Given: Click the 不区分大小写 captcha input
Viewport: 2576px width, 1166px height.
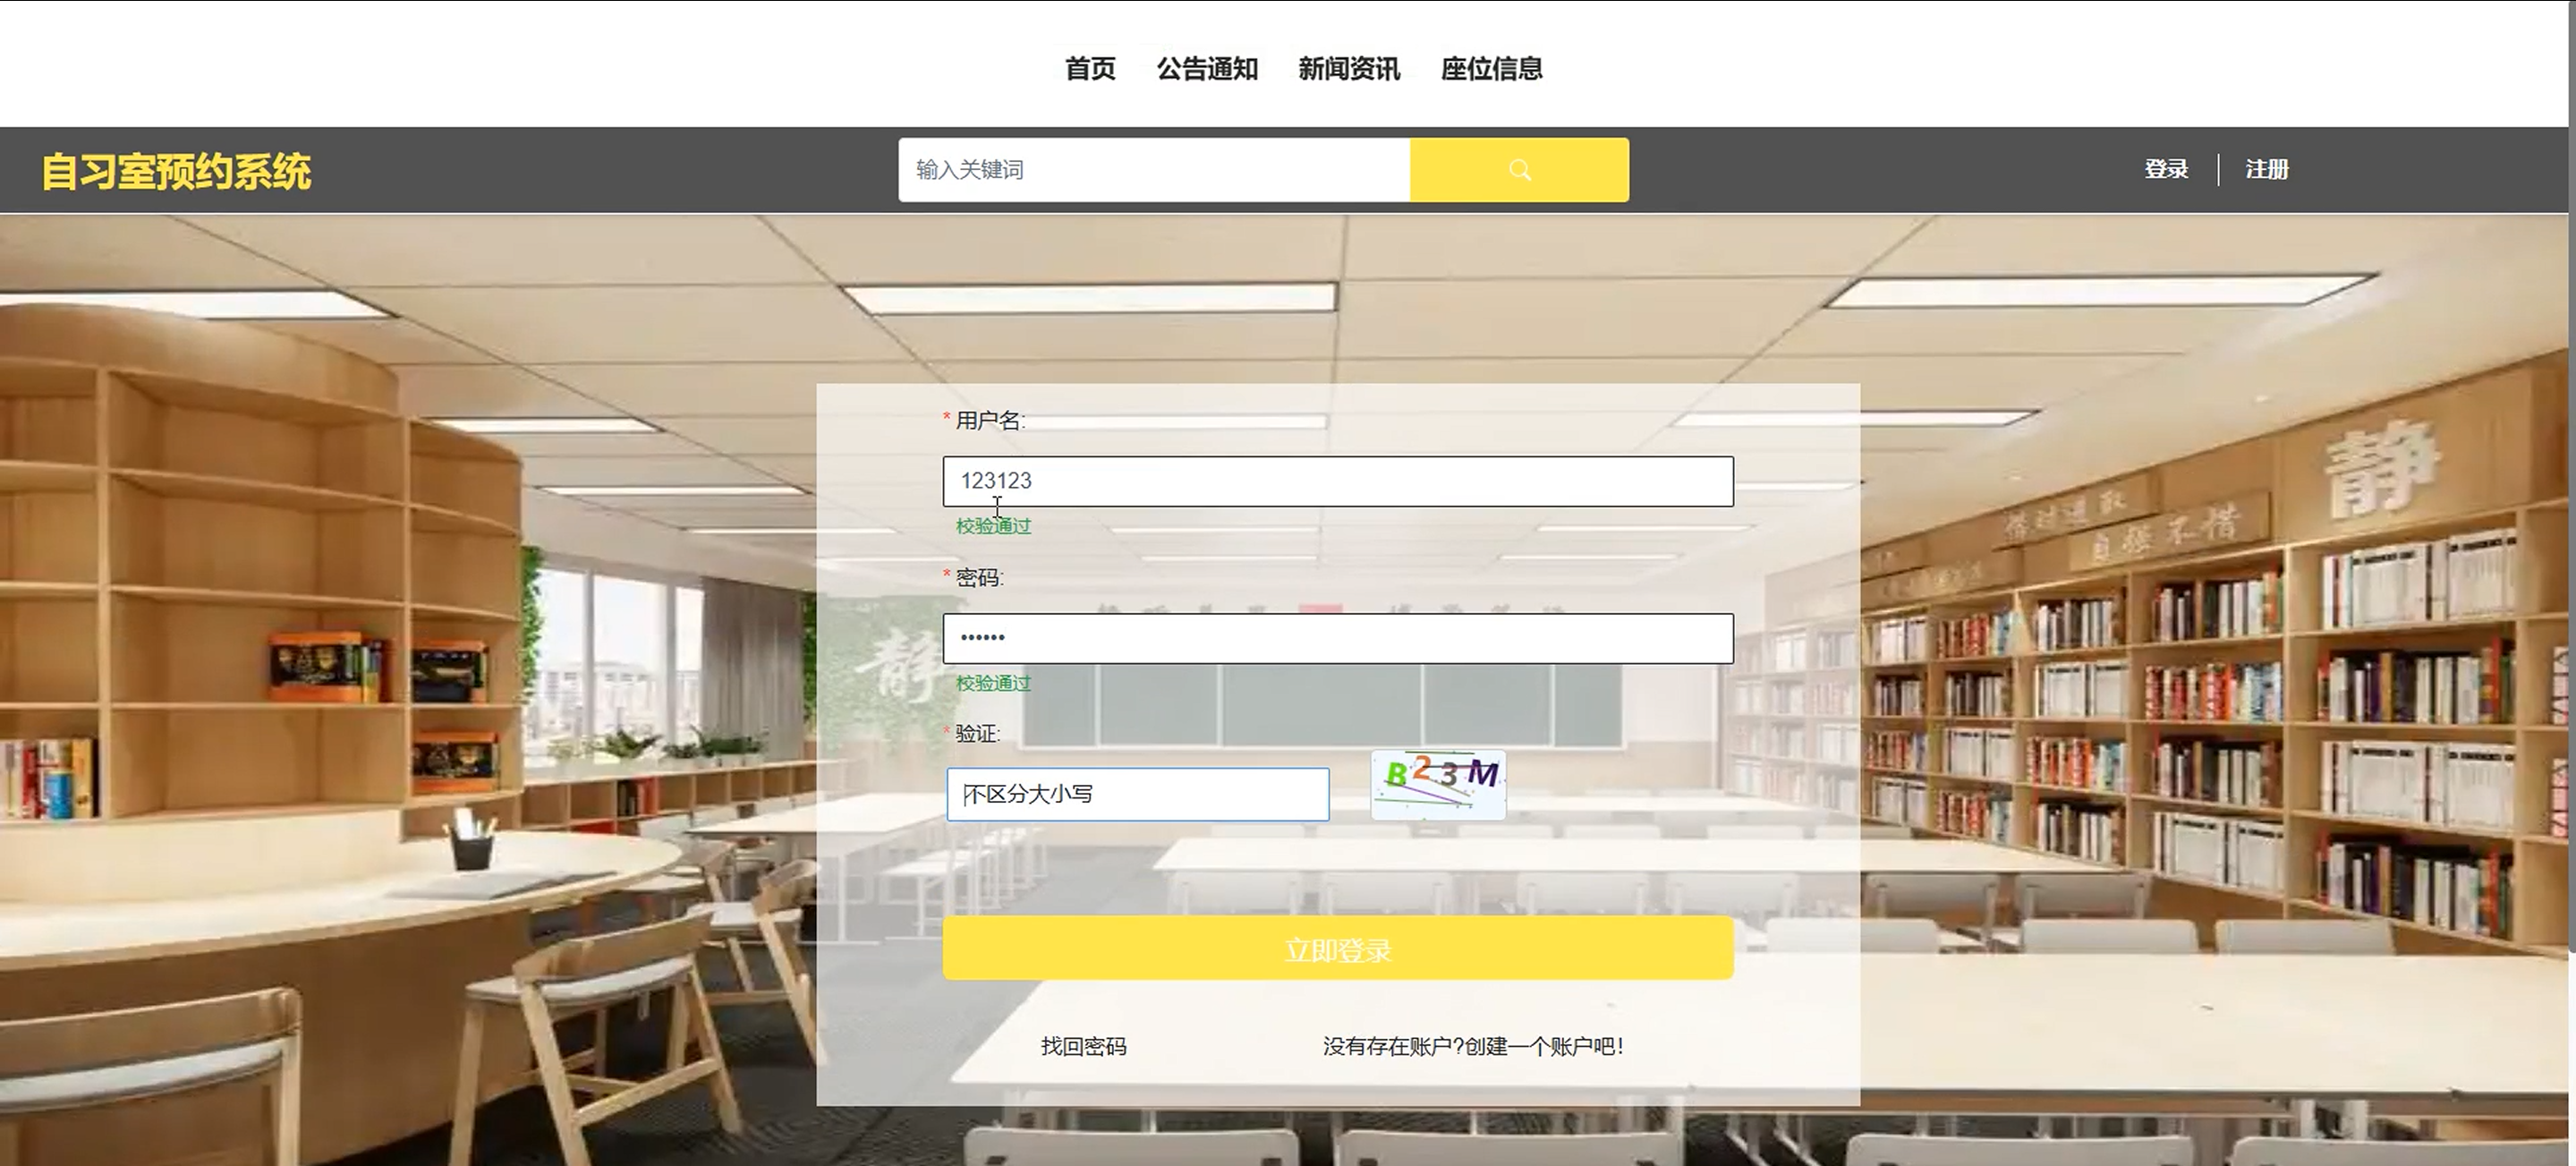Looking at the screenshot, I should point(1137,794).
